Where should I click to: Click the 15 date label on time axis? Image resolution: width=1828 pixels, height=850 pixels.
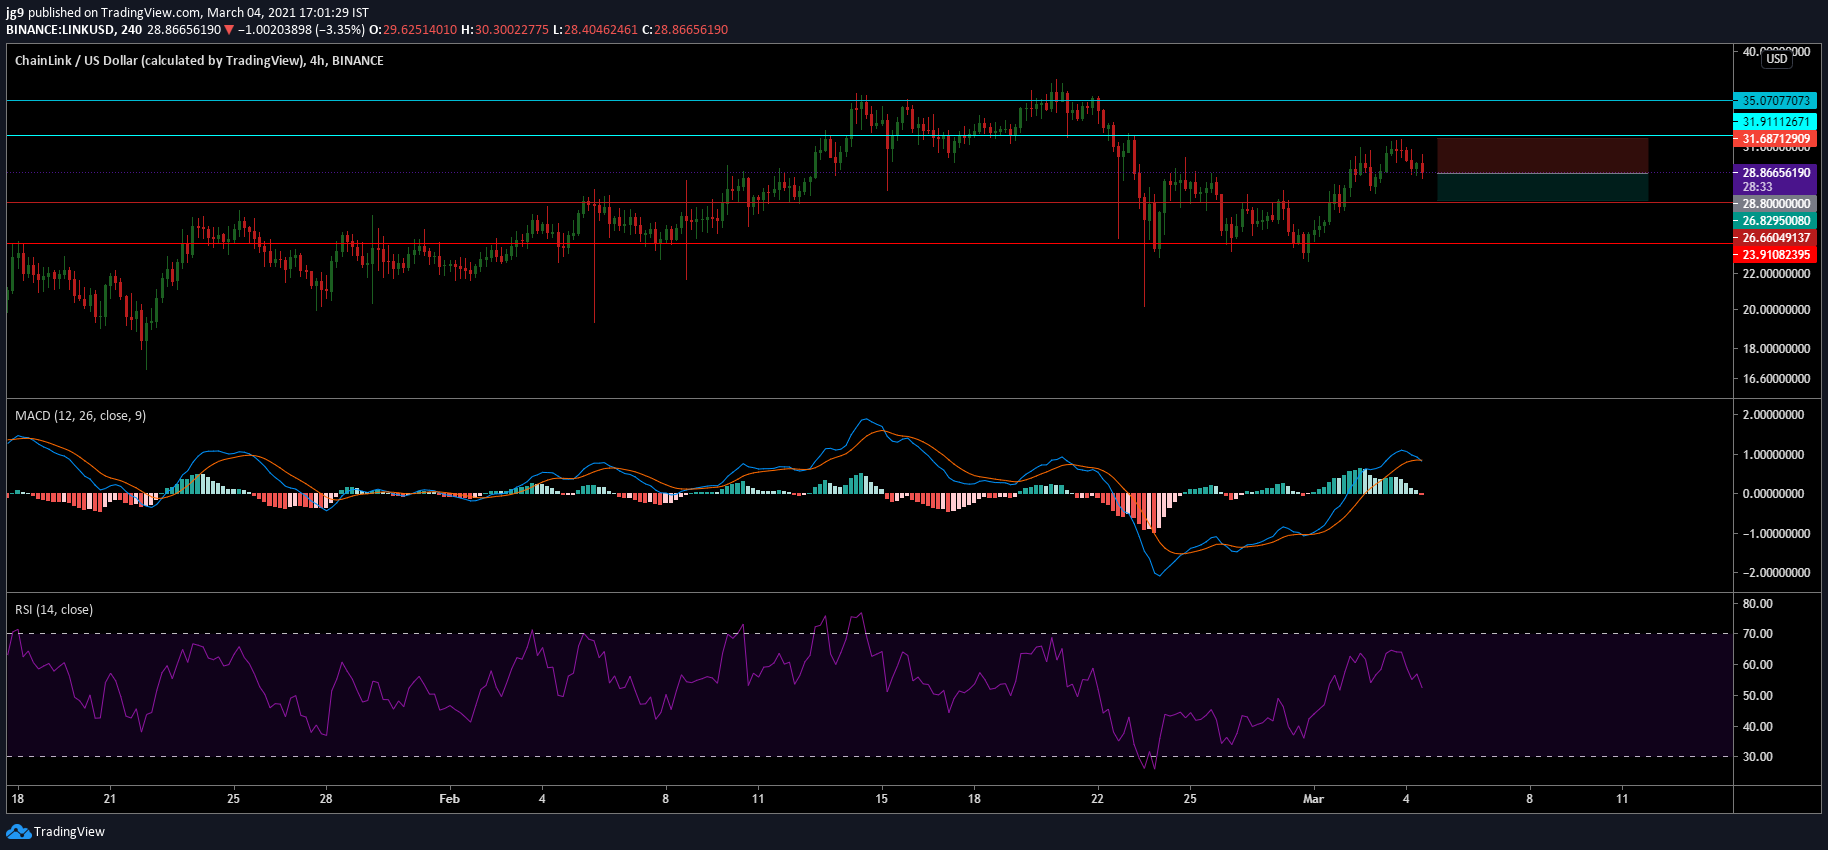click(881, 799)
